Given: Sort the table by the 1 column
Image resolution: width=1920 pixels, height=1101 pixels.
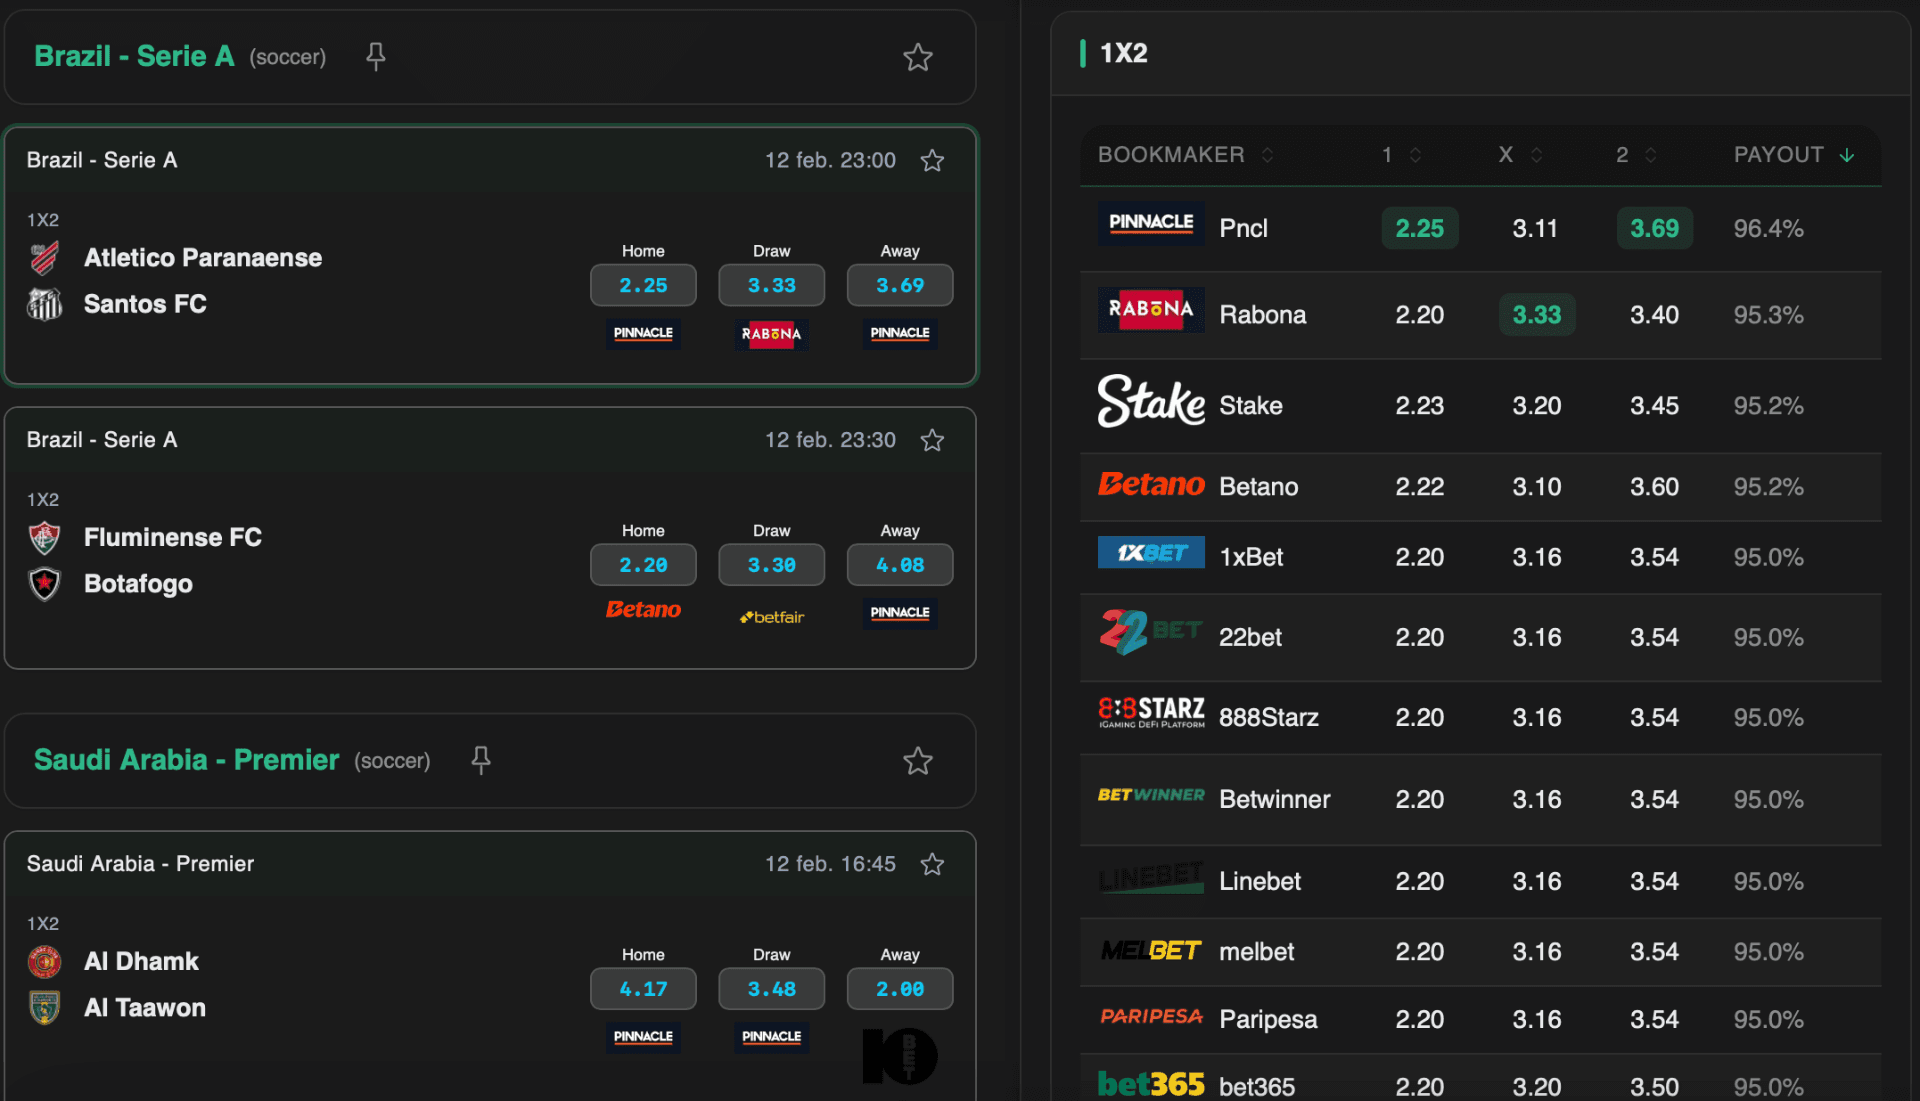Looking at the screenshot, I should tap(1413, 155).
